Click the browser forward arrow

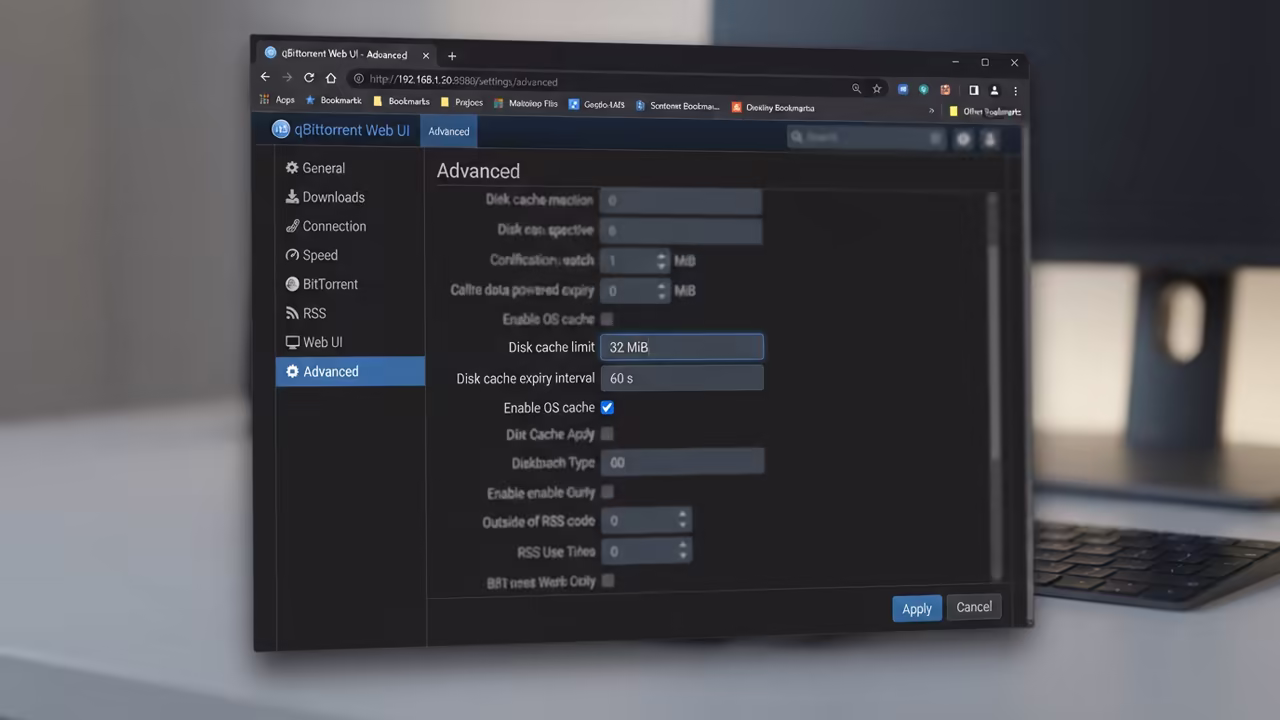(x=287, y=77)
